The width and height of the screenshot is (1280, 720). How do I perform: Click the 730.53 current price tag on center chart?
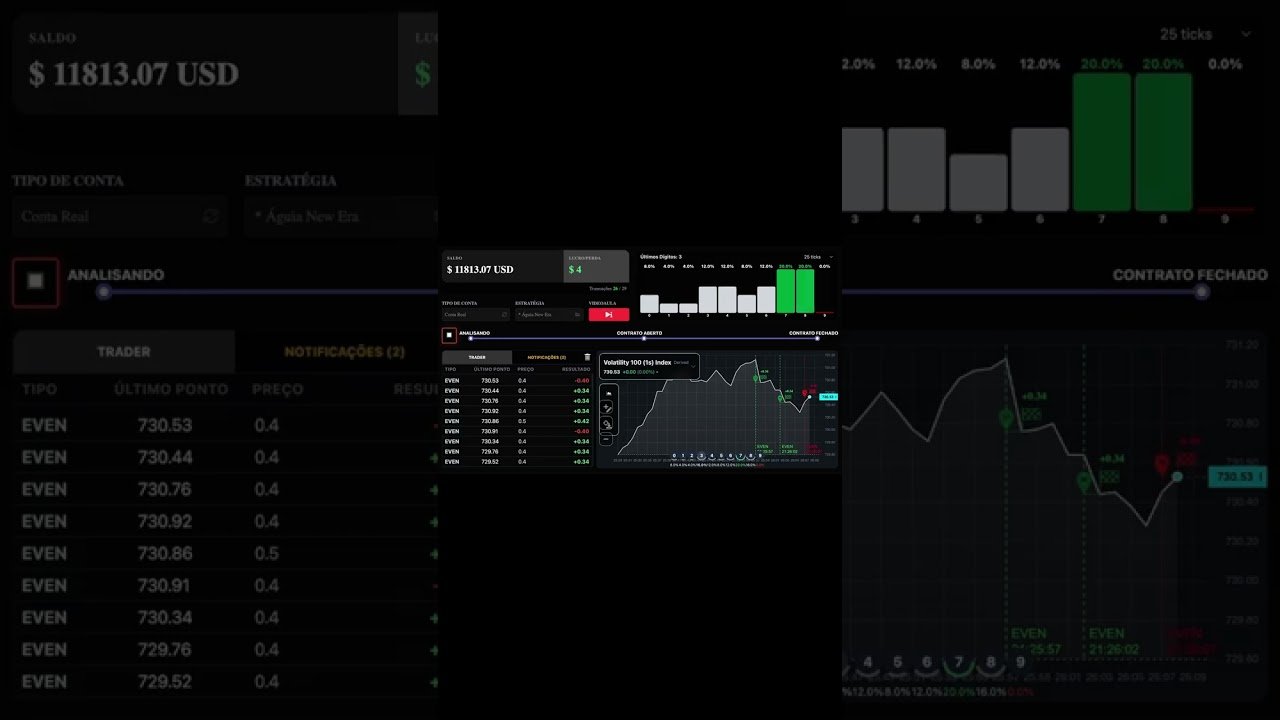click(828, 397)
